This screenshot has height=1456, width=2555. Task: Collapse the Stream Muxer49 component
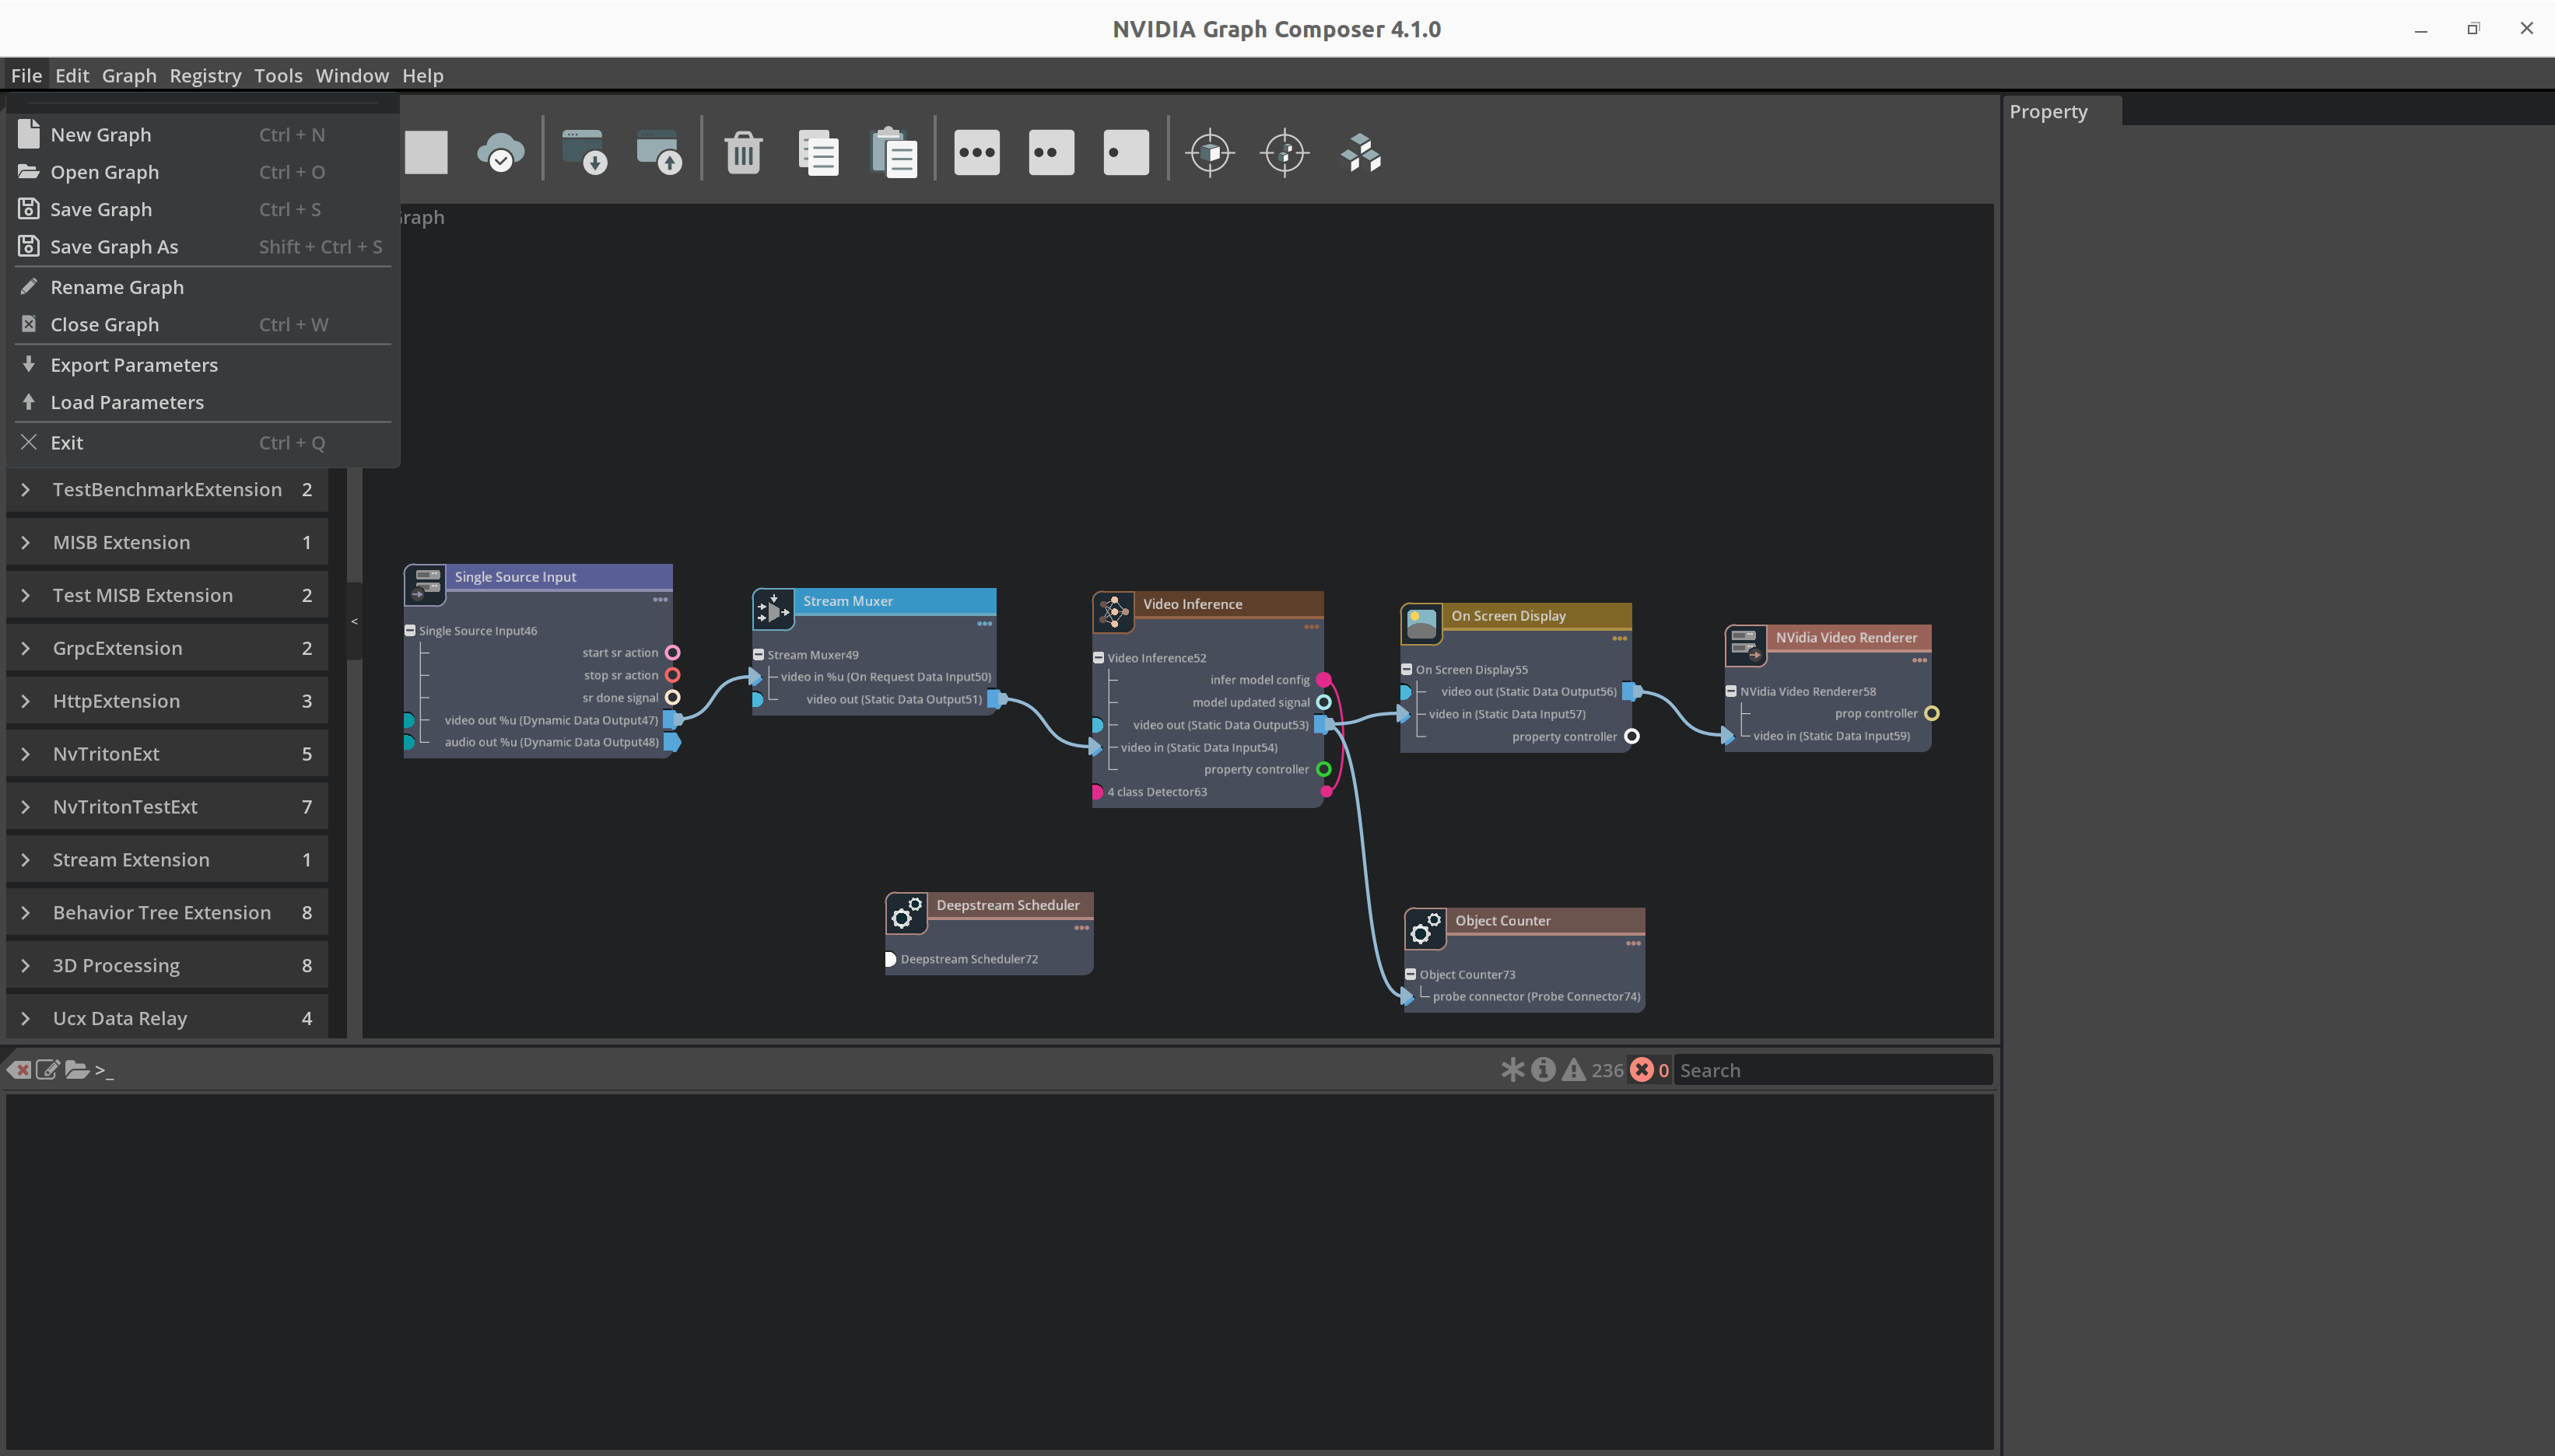point(758,655)
